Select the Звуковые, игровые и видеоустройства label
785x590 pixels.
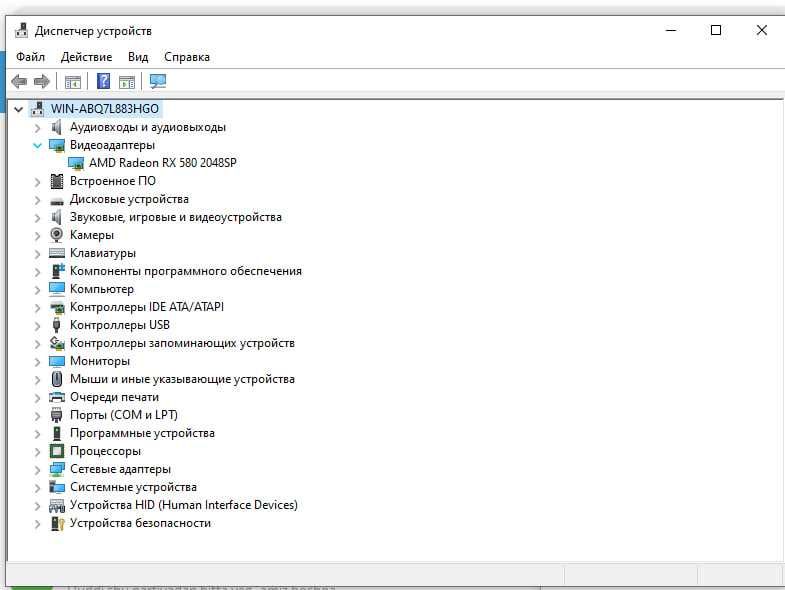[x=176, y=217]
